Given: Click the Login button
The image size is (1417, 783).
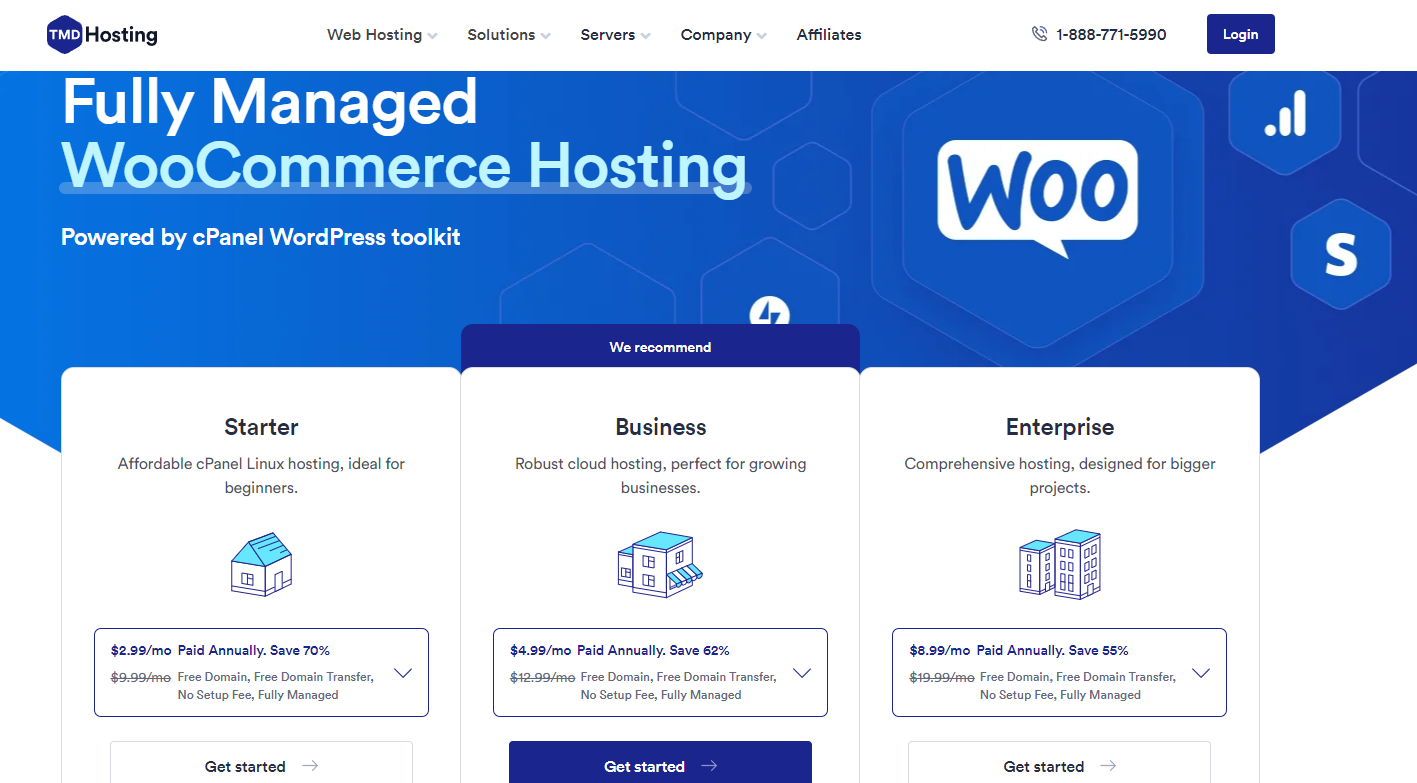Looking at the screenshot, I should pos(1240,34).
